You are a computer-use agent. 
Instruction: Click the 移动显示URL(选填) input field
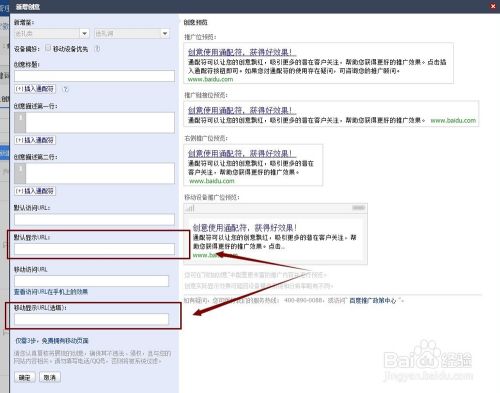pyautogui.click(x=91, y=319)
